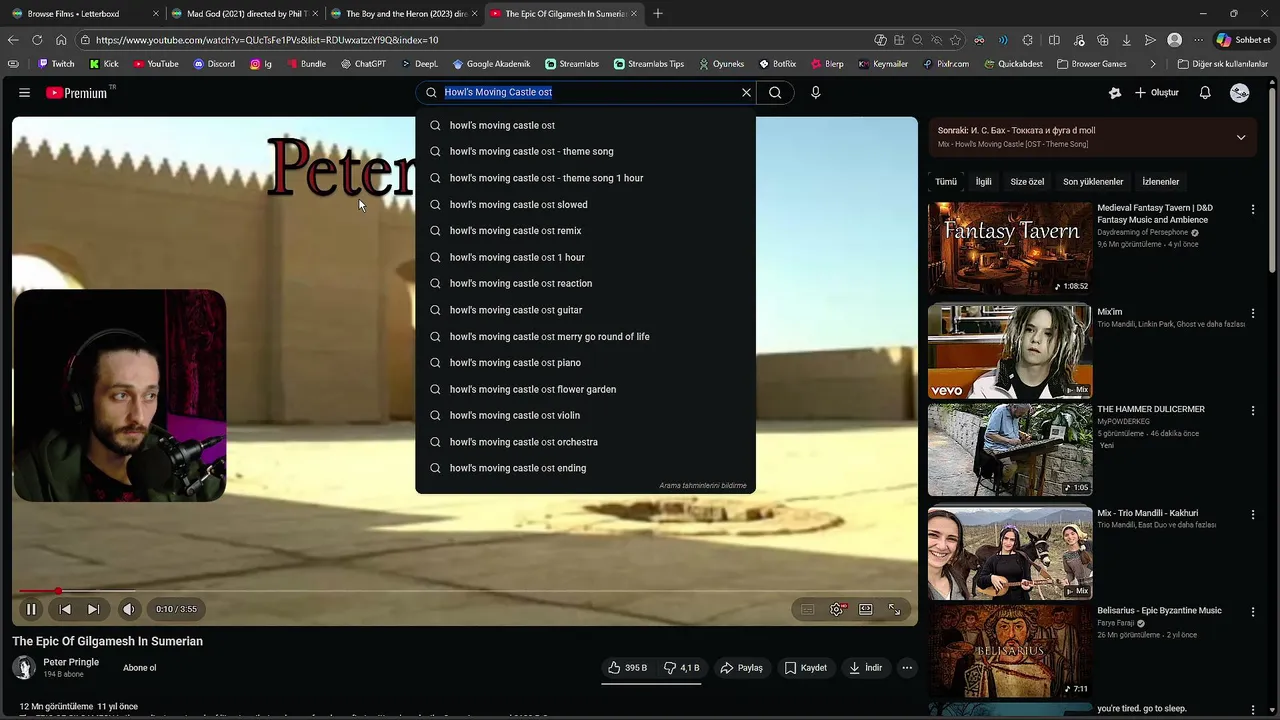
Task: Open 'Diğer sık kullanılanlar' bookmarks folder
Action: coord(1223,63)
